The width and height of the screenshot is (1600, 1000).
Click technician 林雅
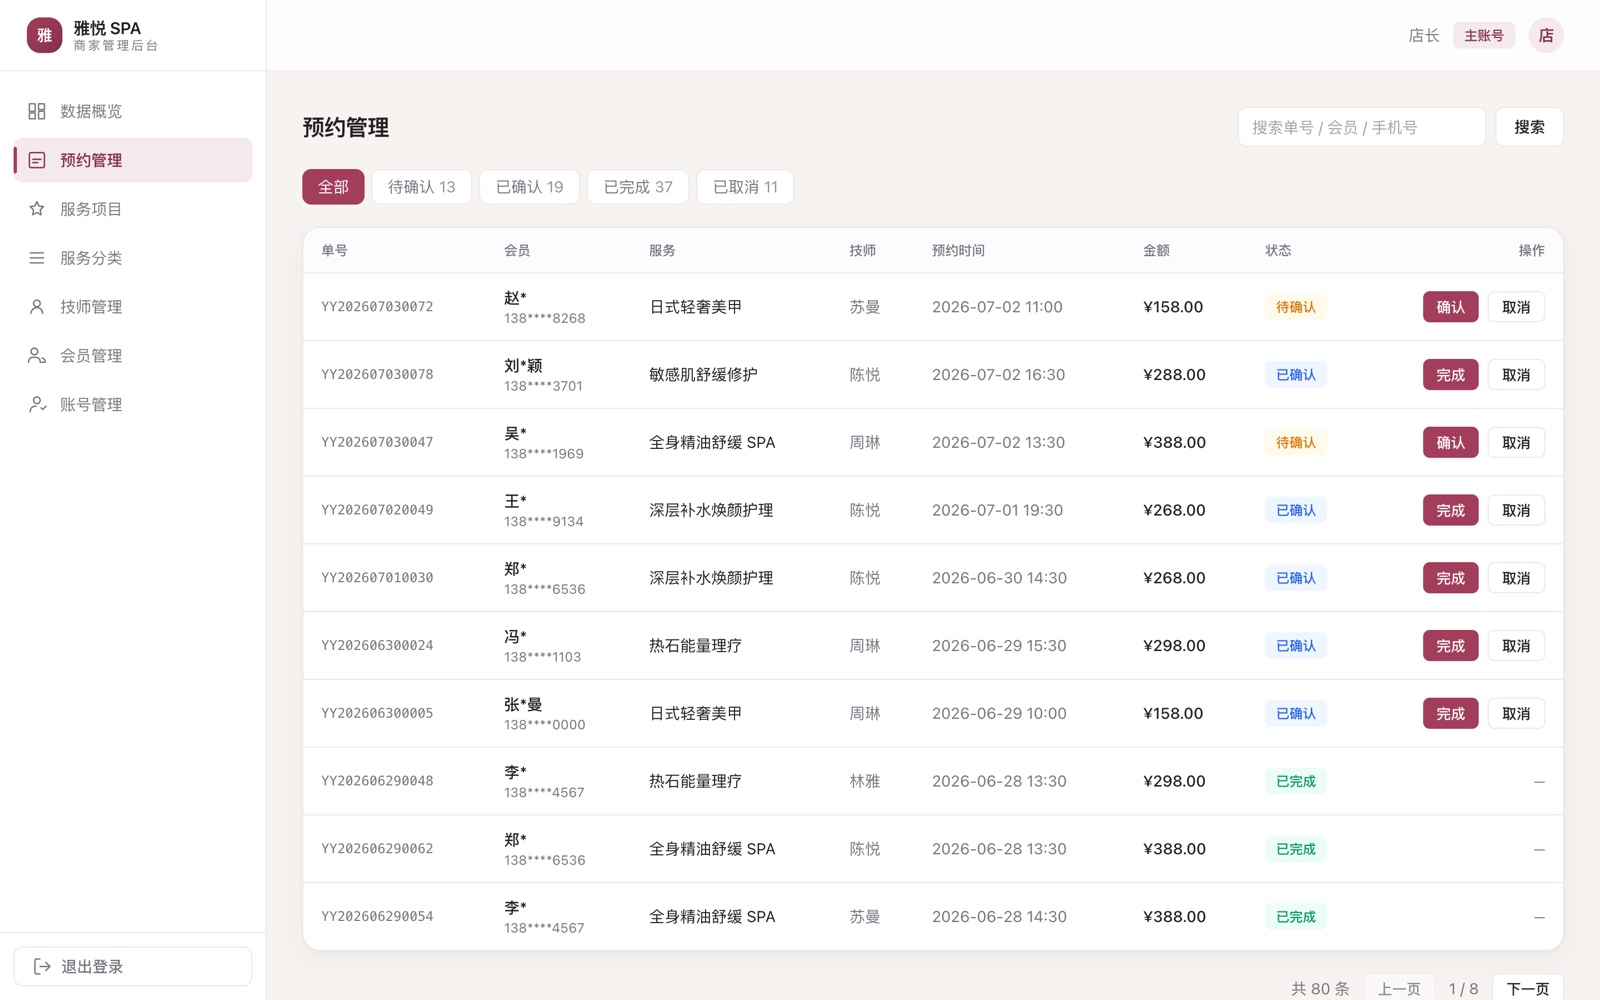pos(865,781)
